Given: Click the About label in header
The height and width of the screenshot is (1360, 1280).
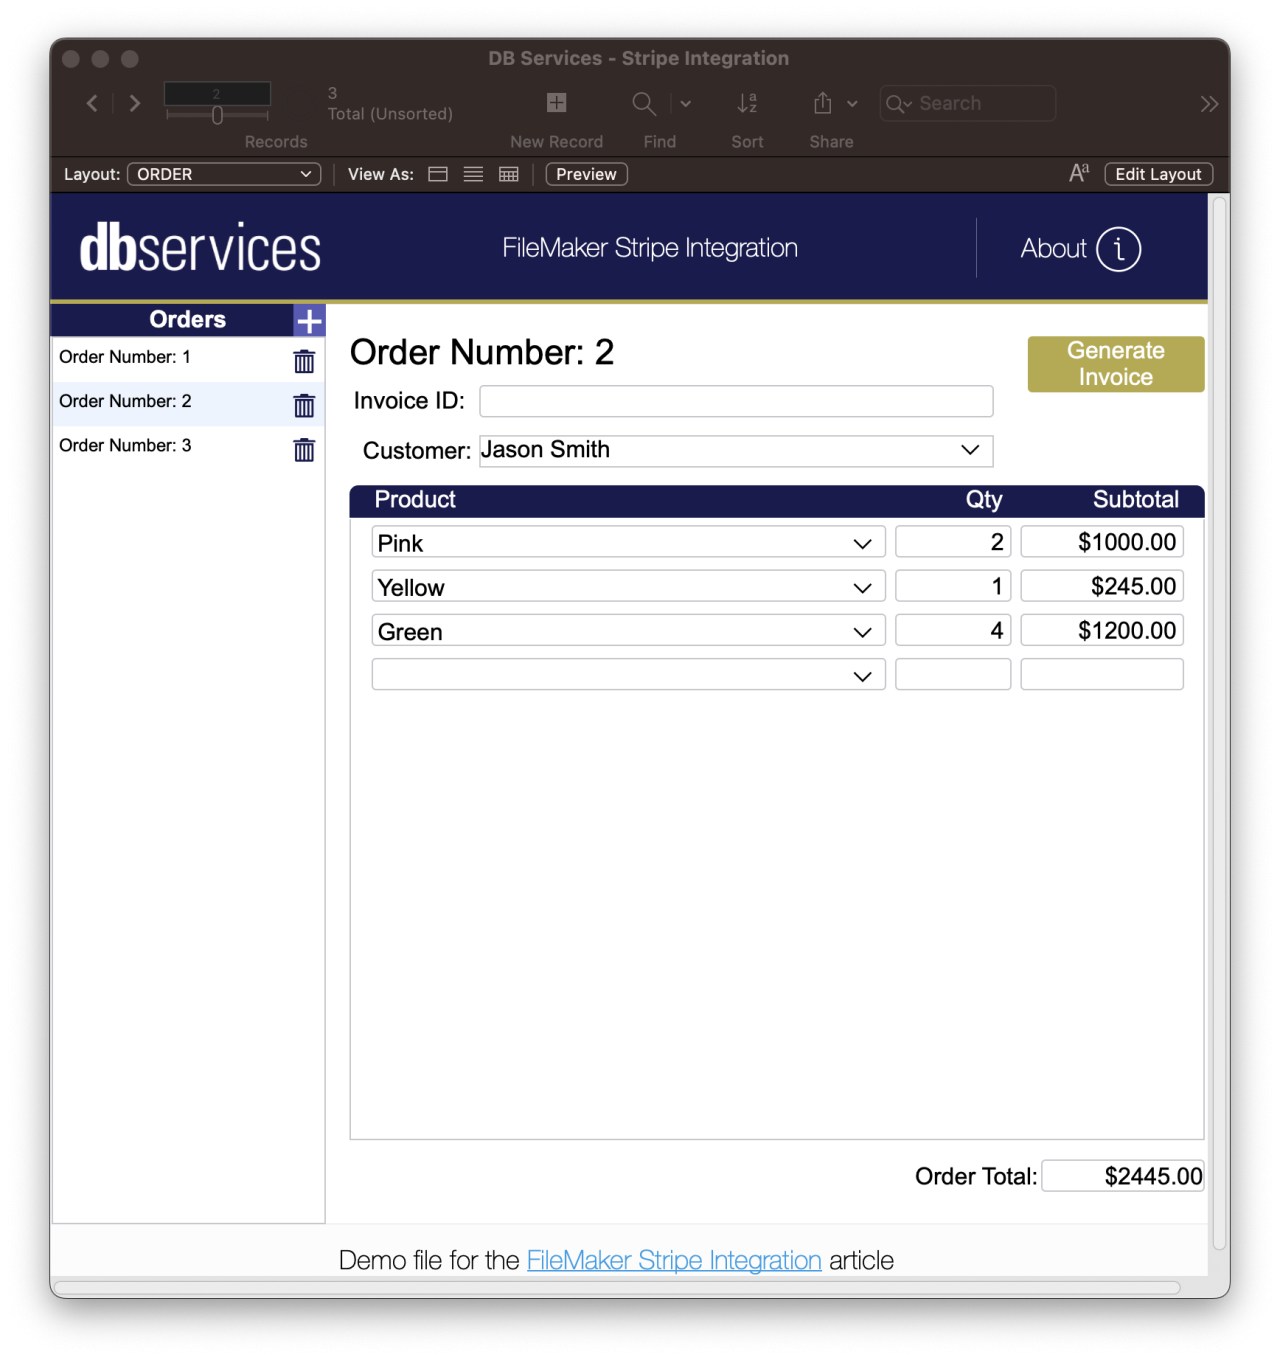Looking at the screenshot, I should pos(1053,249).
